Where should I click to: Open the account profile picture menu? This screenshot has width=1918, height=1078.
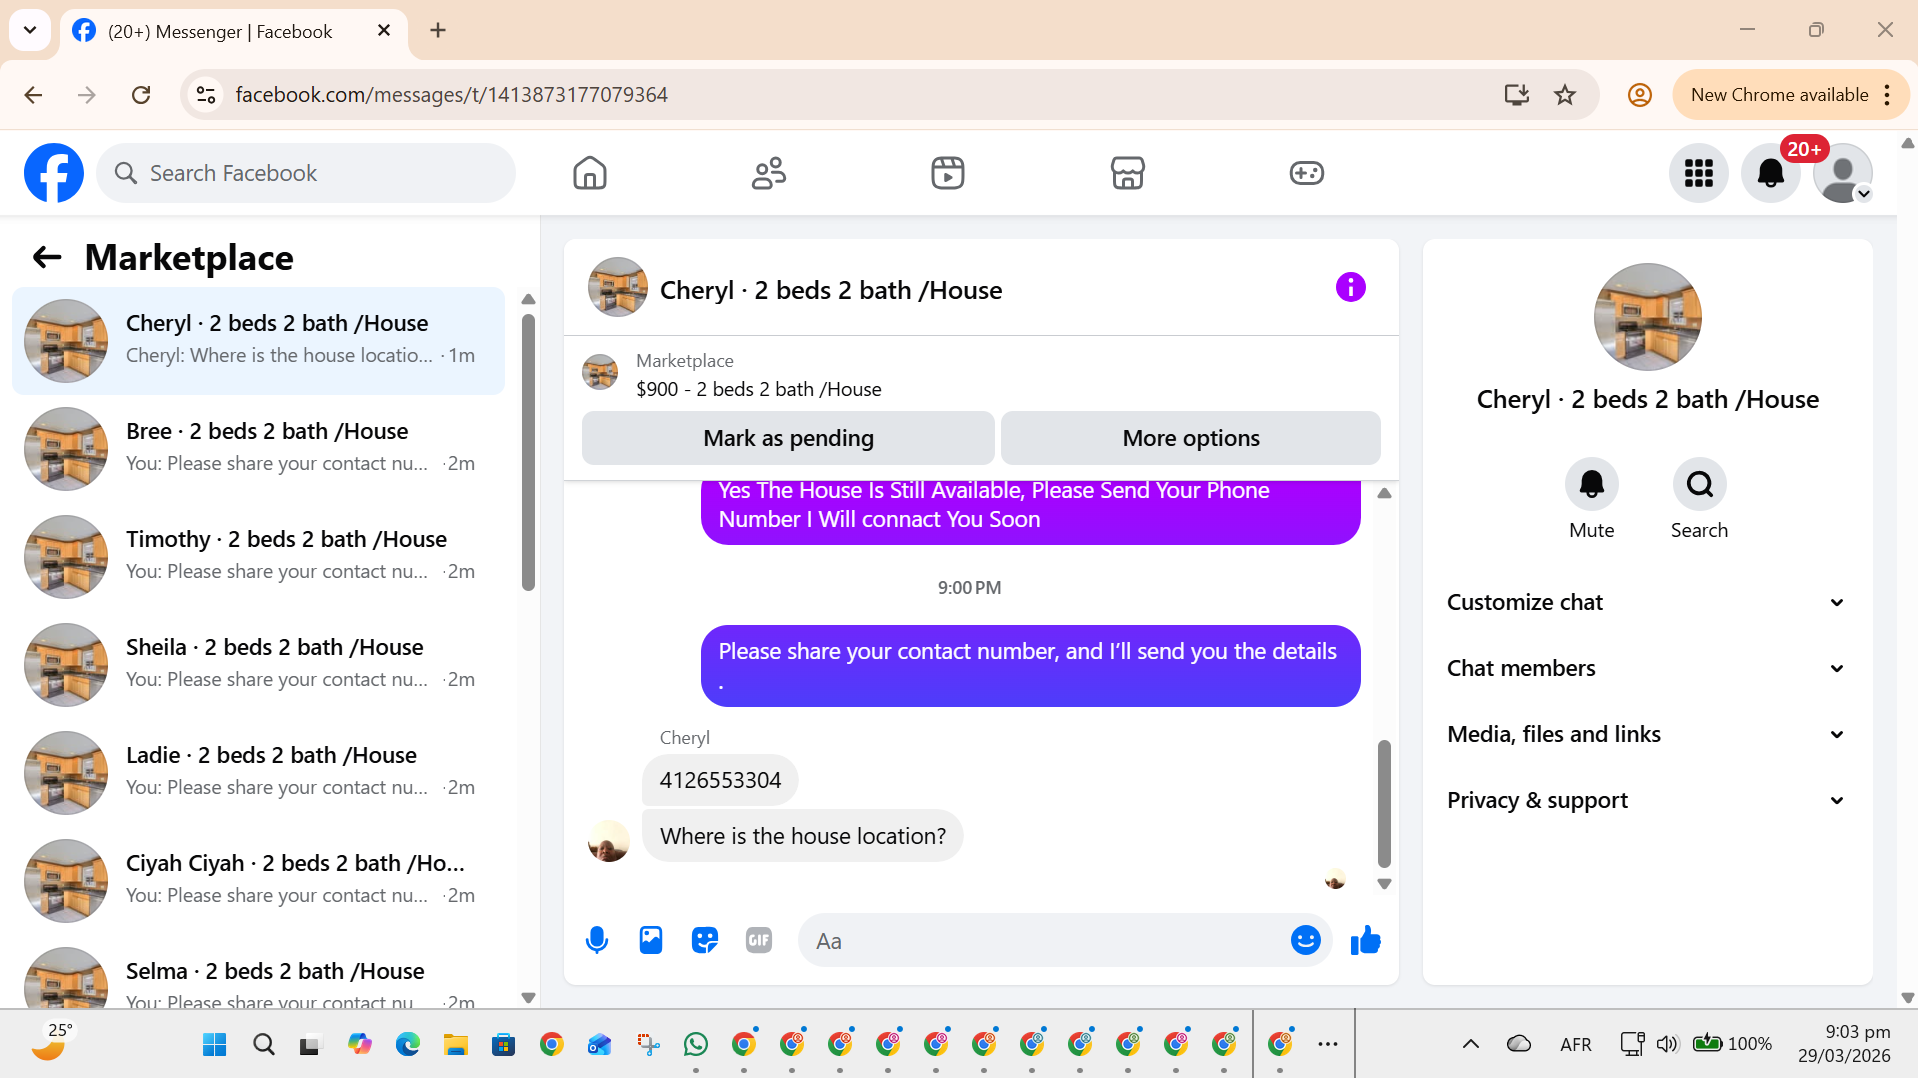click(1842, 173)
